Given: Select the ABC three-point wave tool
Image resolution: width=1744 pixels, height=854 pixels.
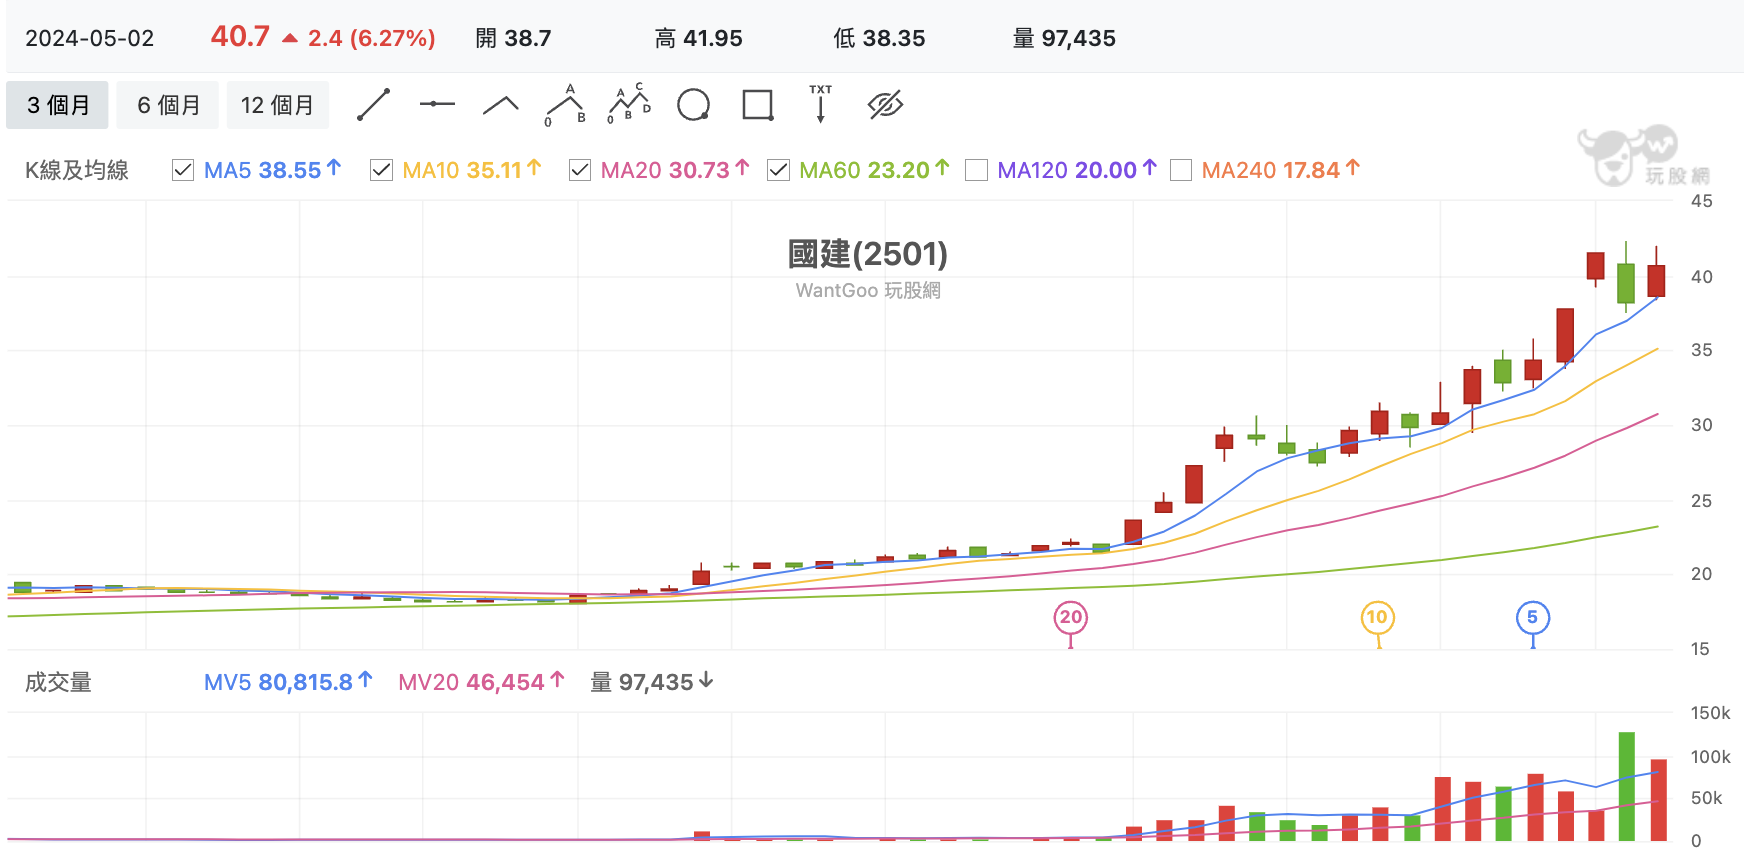Looking at the screenshot, I should pyautogui.click(x=565, y=105).
